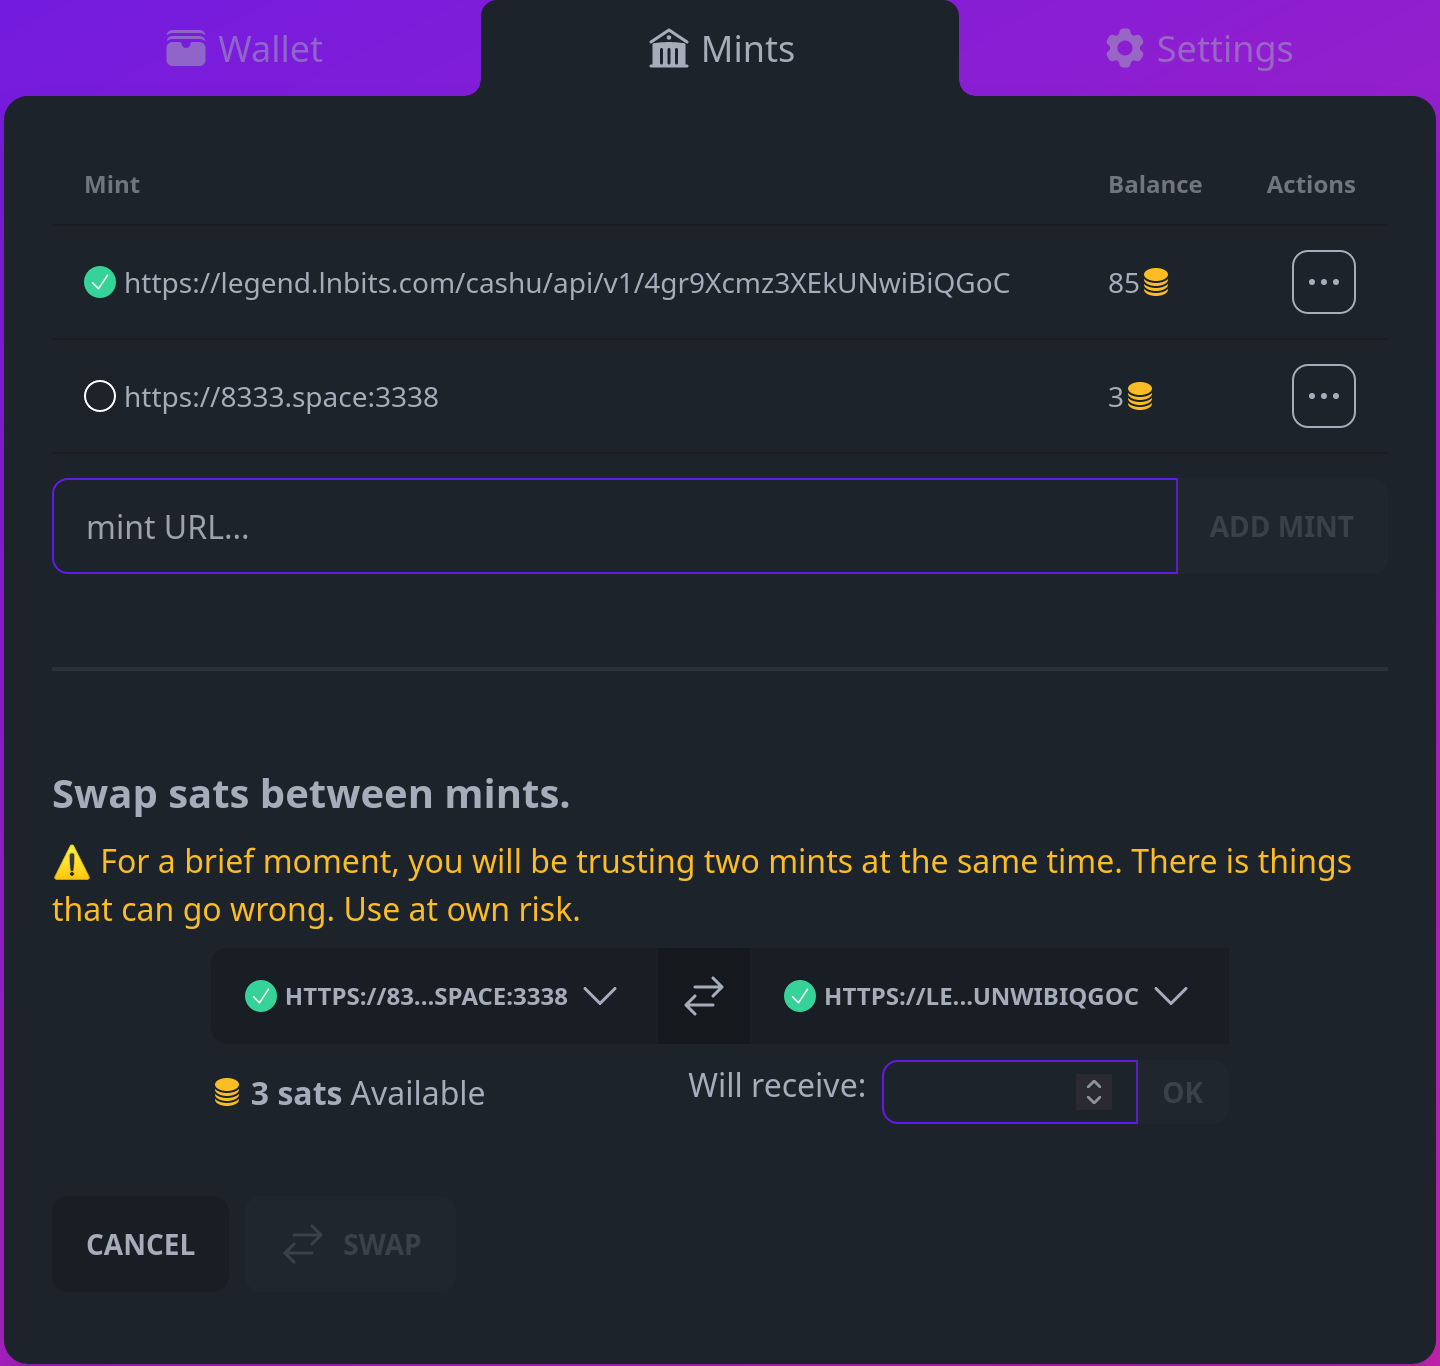The image size is (1440, 1366).
Task: Click the SWAP button
Action: click(352, 1244)
